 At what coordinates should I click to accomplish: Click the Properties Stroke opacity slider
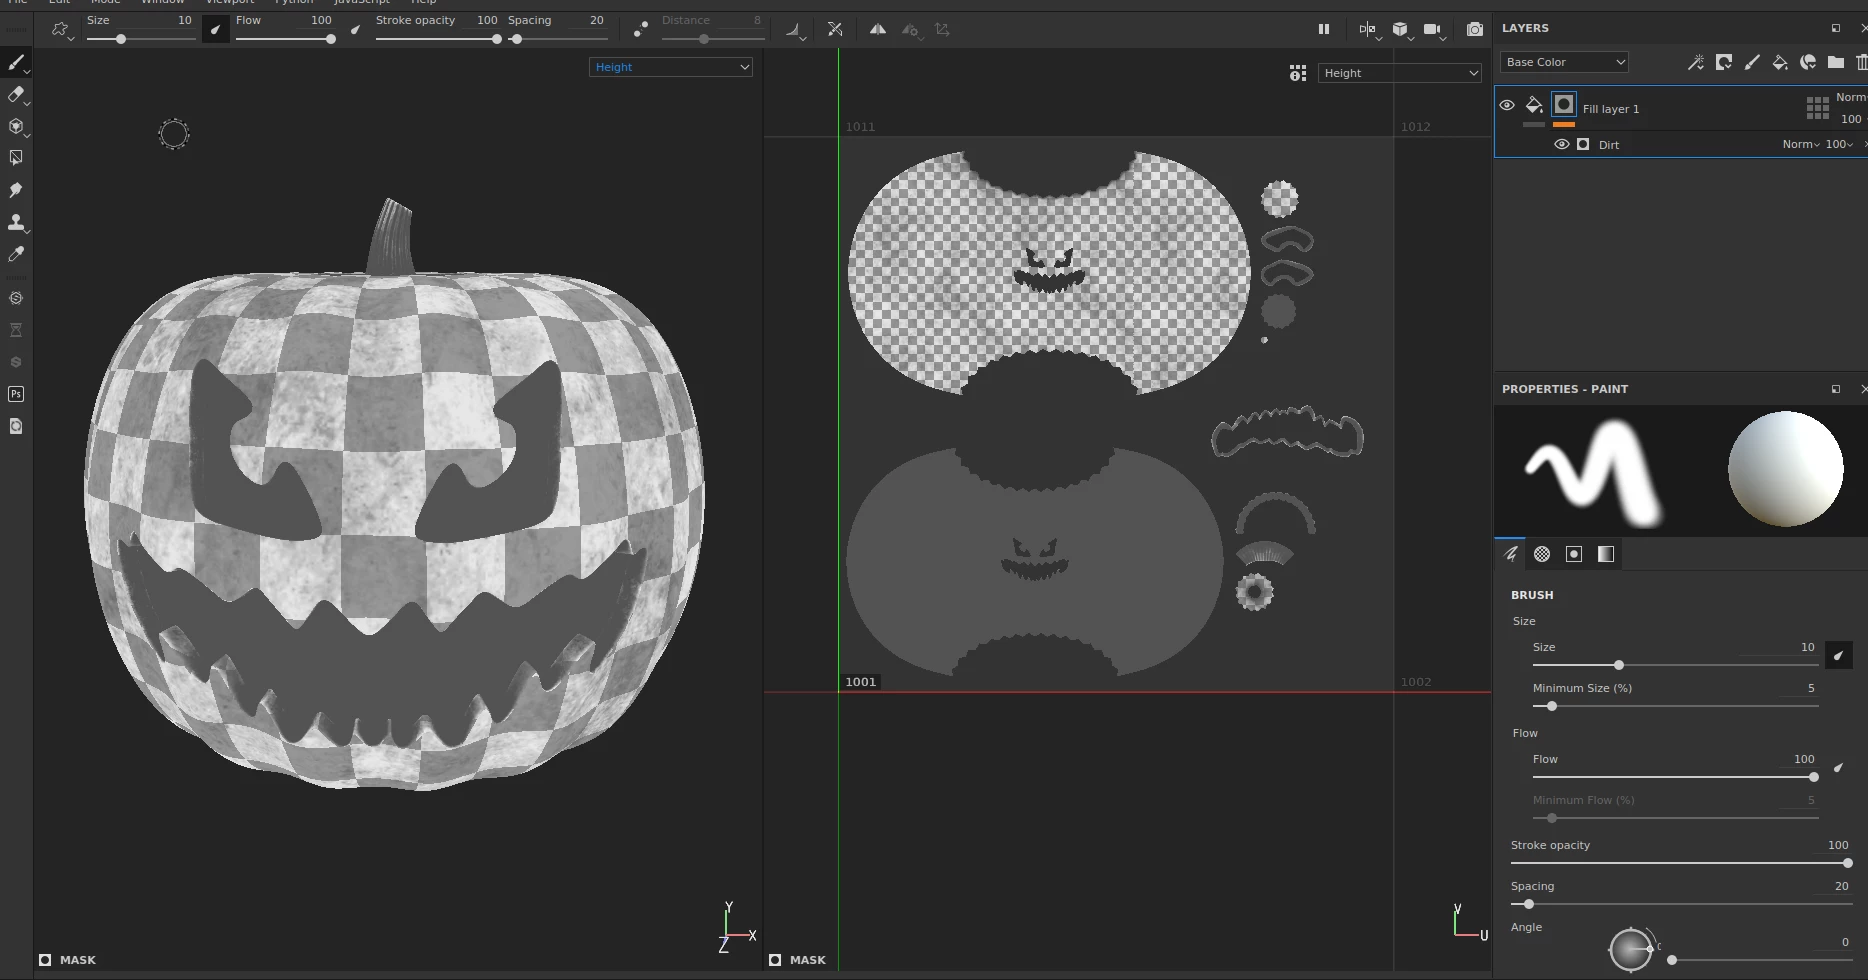click(x=1681, y=863)
